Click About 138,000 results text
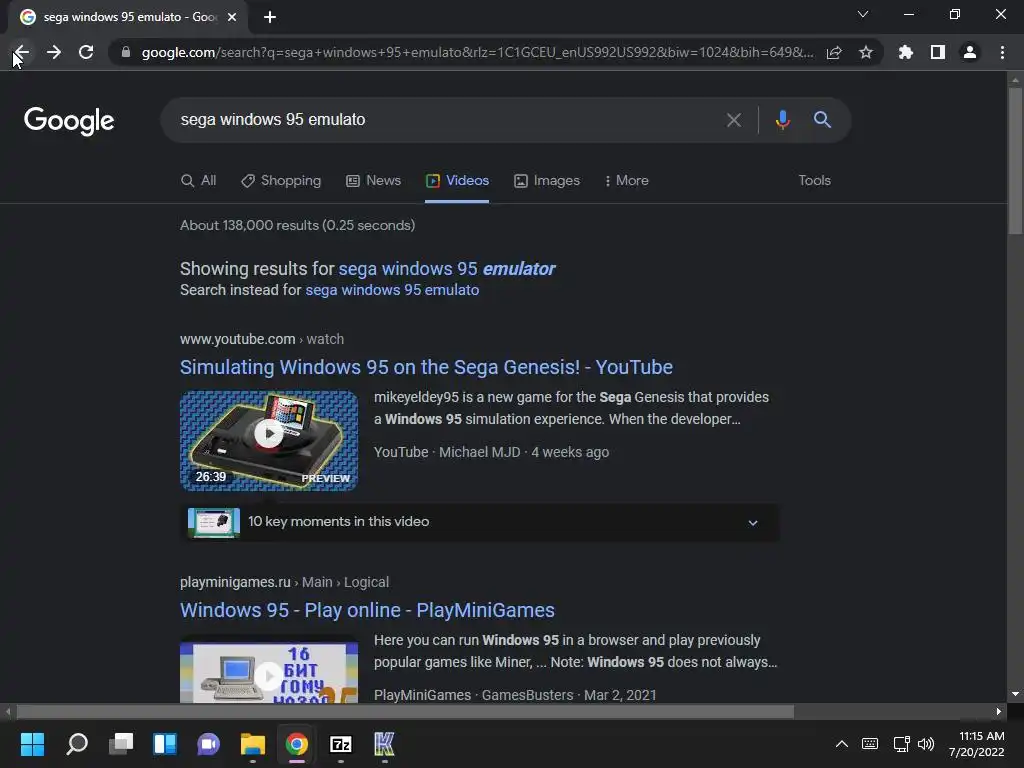1024x768 pixels. 298,226
